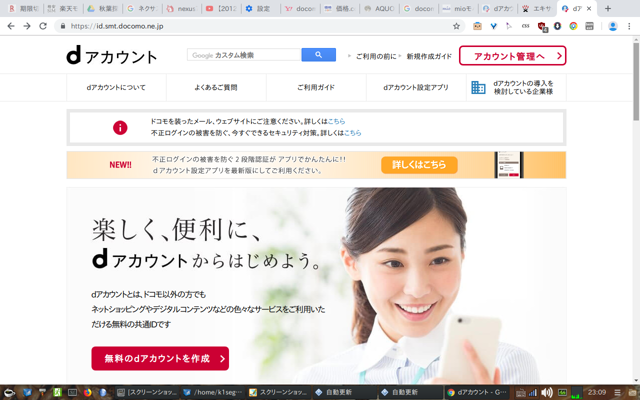Click the blue Y extension icon
This screenshot has width=640, height=400.
493,26
